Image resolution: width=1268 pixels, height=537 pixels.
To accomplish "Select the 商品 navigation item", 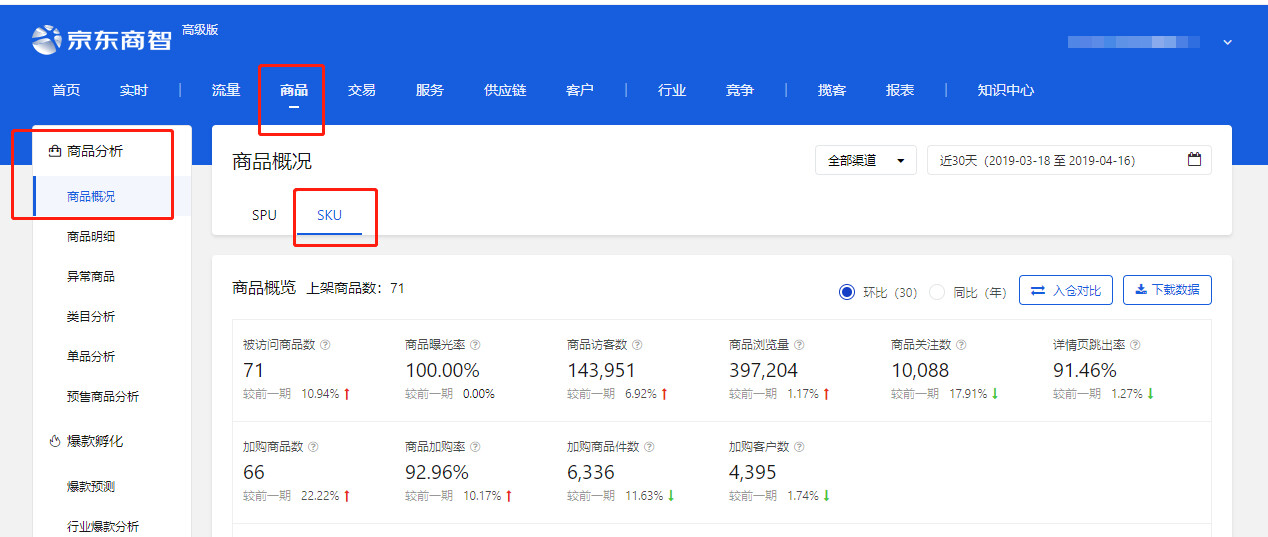I will 294,90.
